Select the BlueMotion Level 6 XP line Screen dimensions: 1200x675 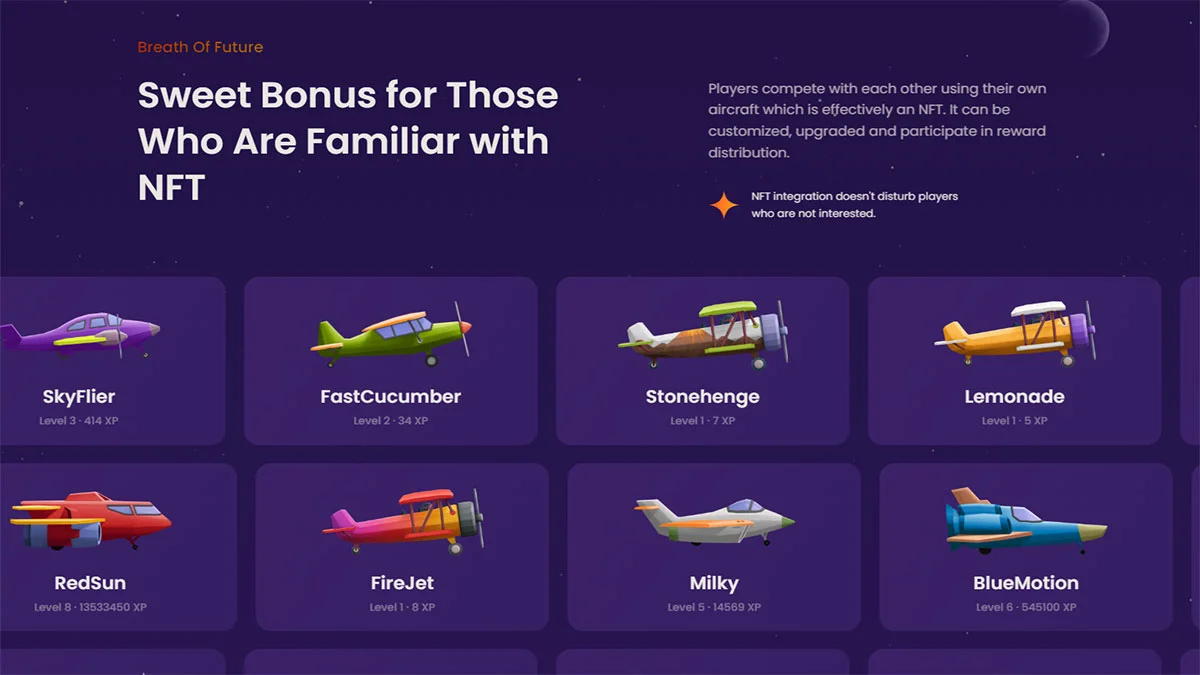point(1026,607)
